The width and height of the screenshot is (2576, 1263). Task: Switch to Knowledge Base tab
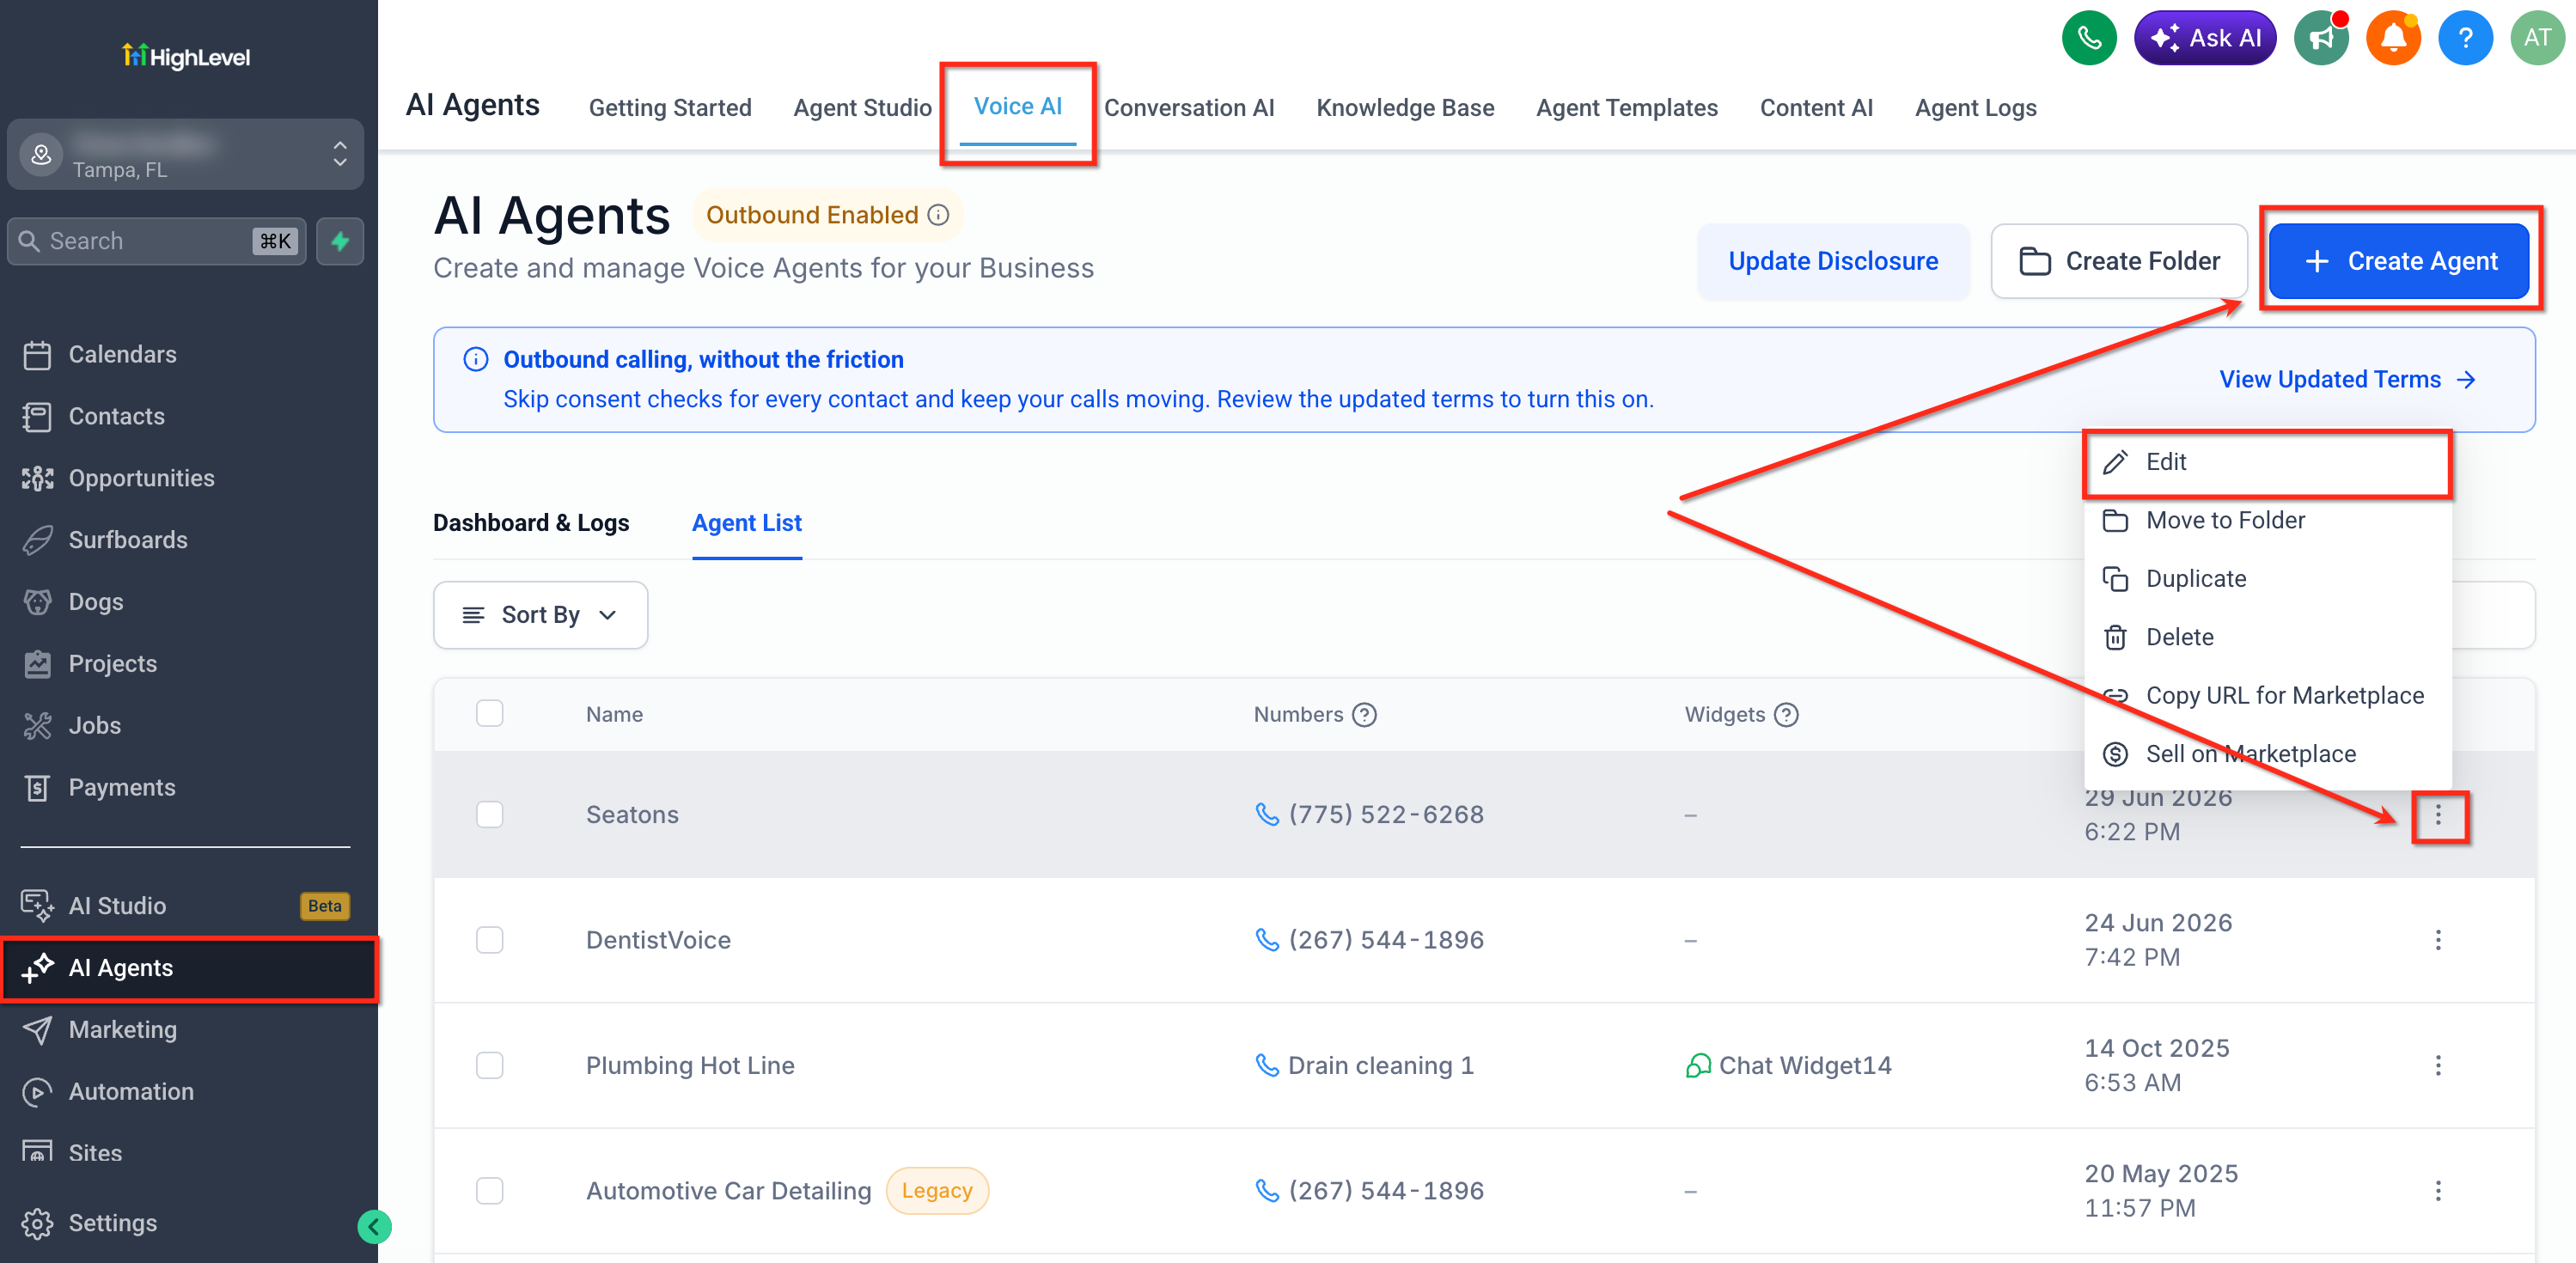point(1405,108)
